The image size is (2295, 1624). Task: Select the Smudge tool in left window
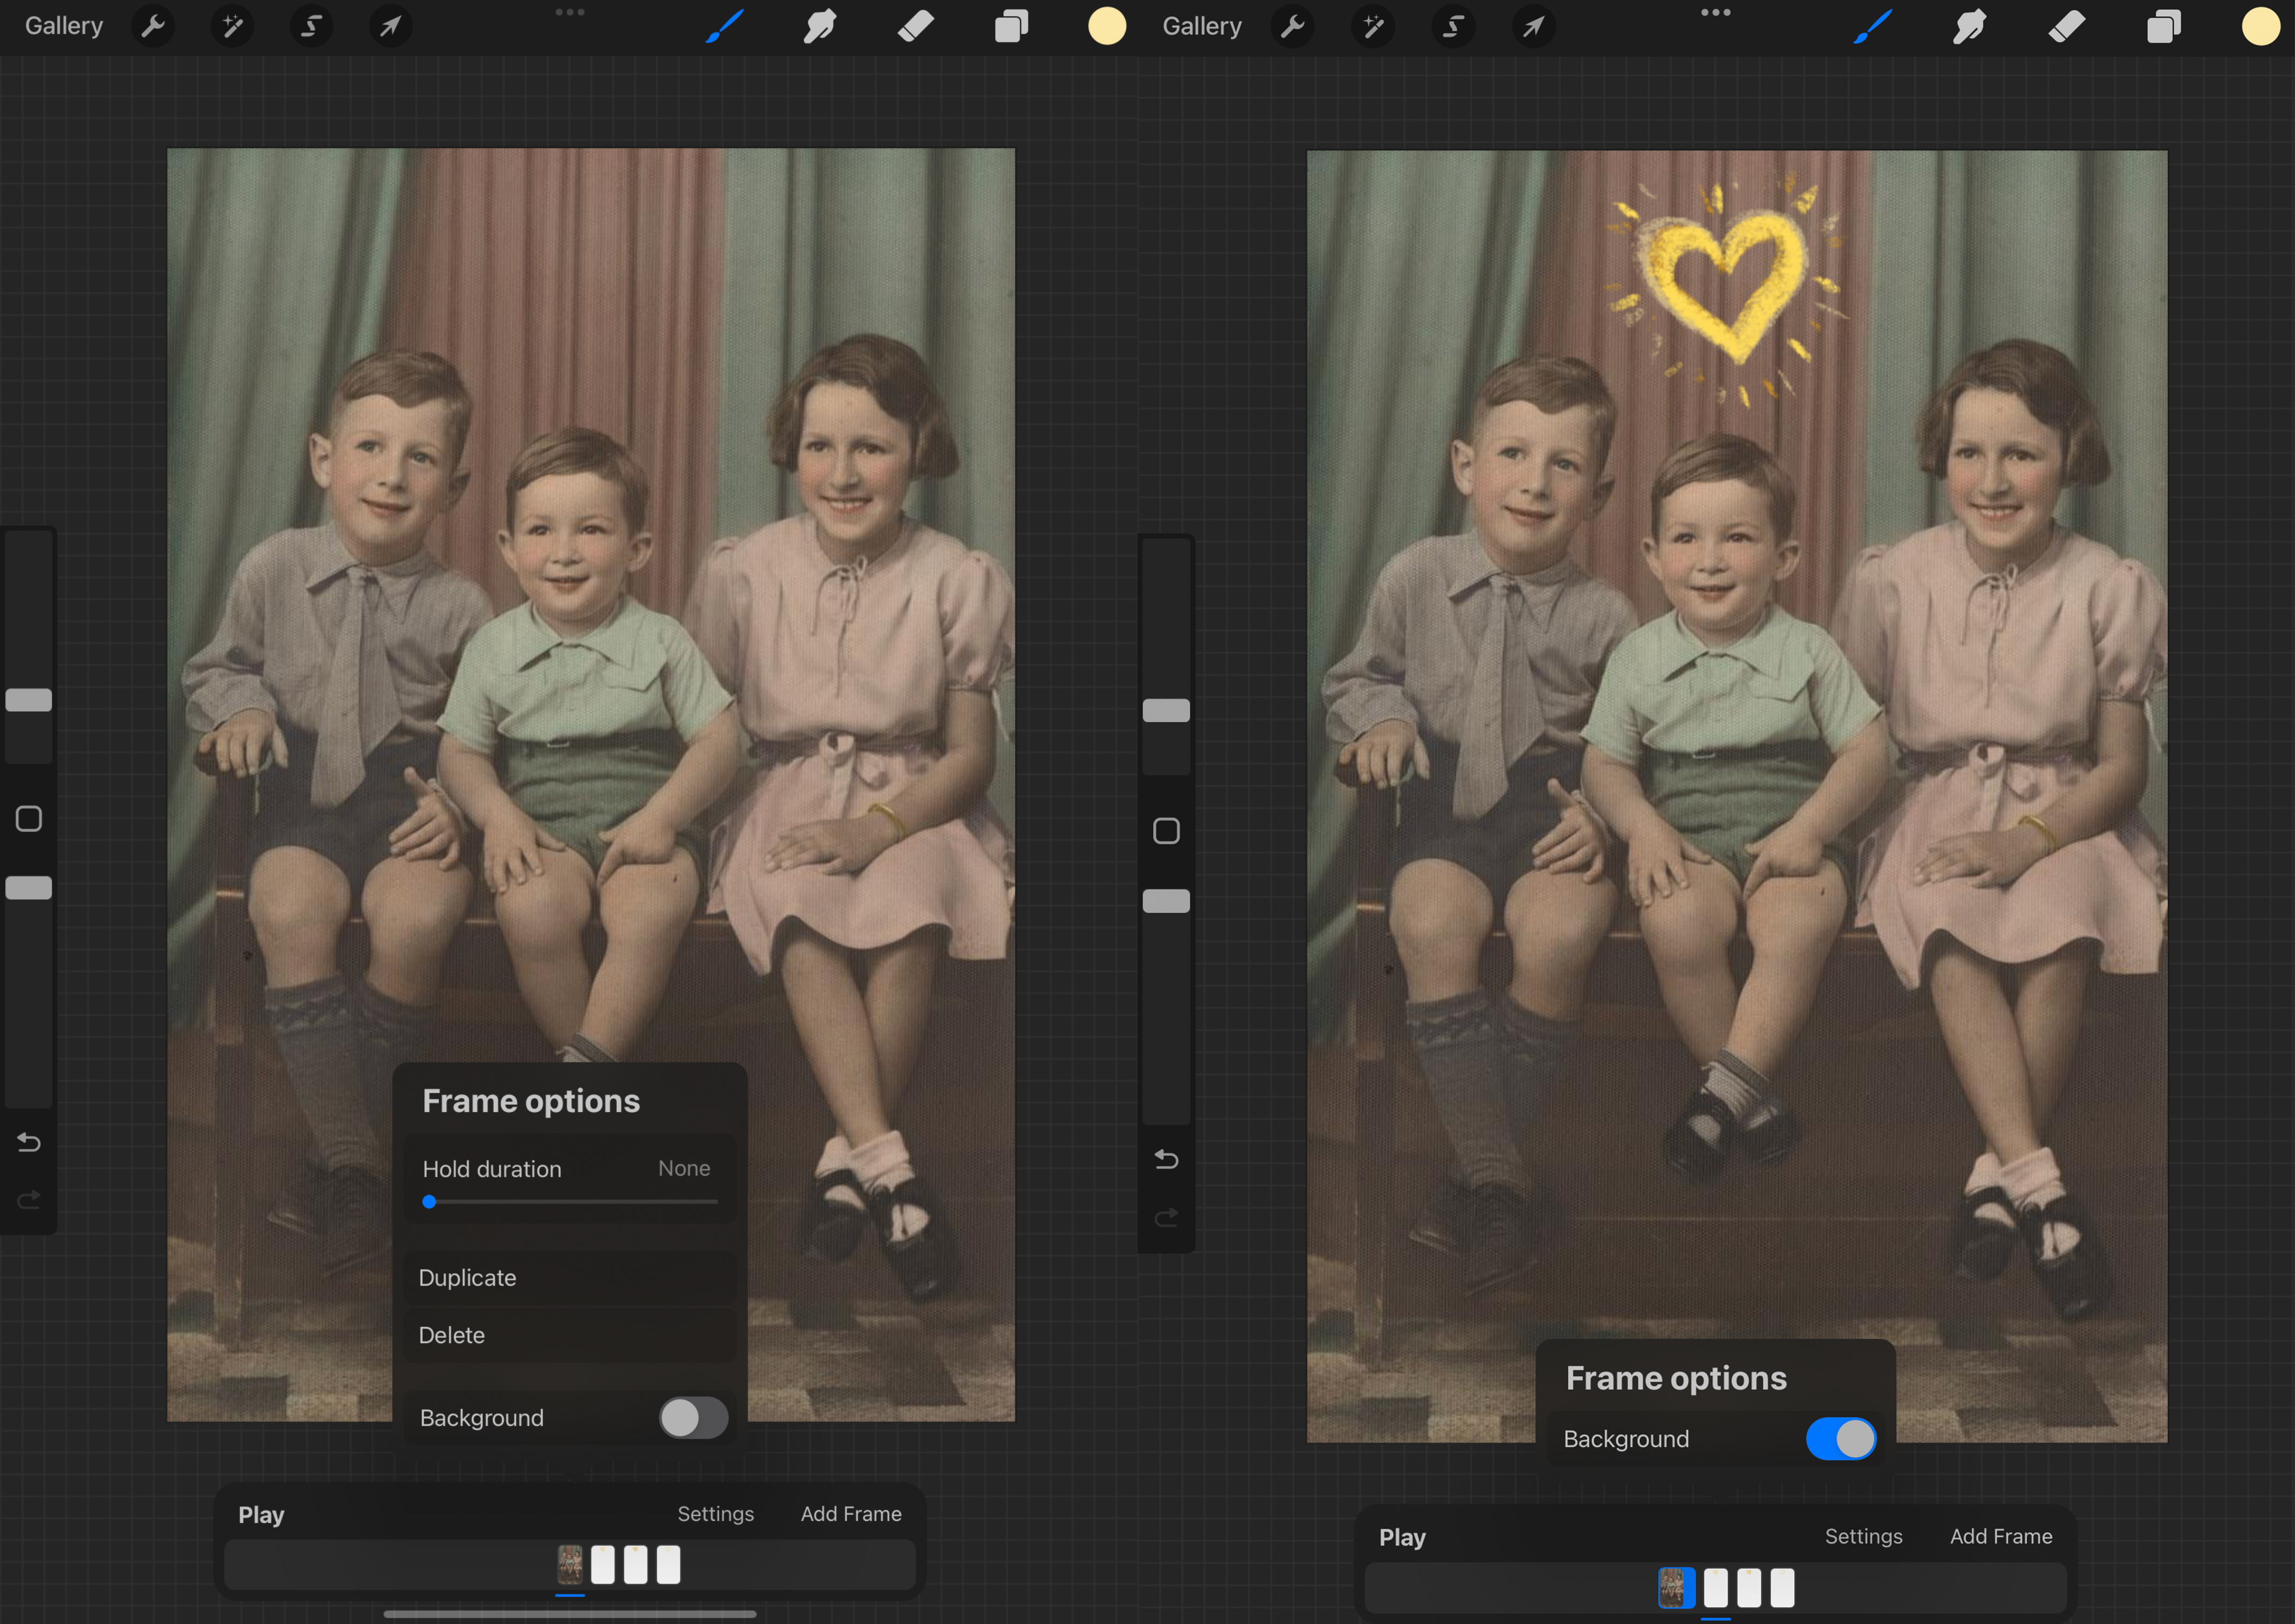click(x=819, y=26)
